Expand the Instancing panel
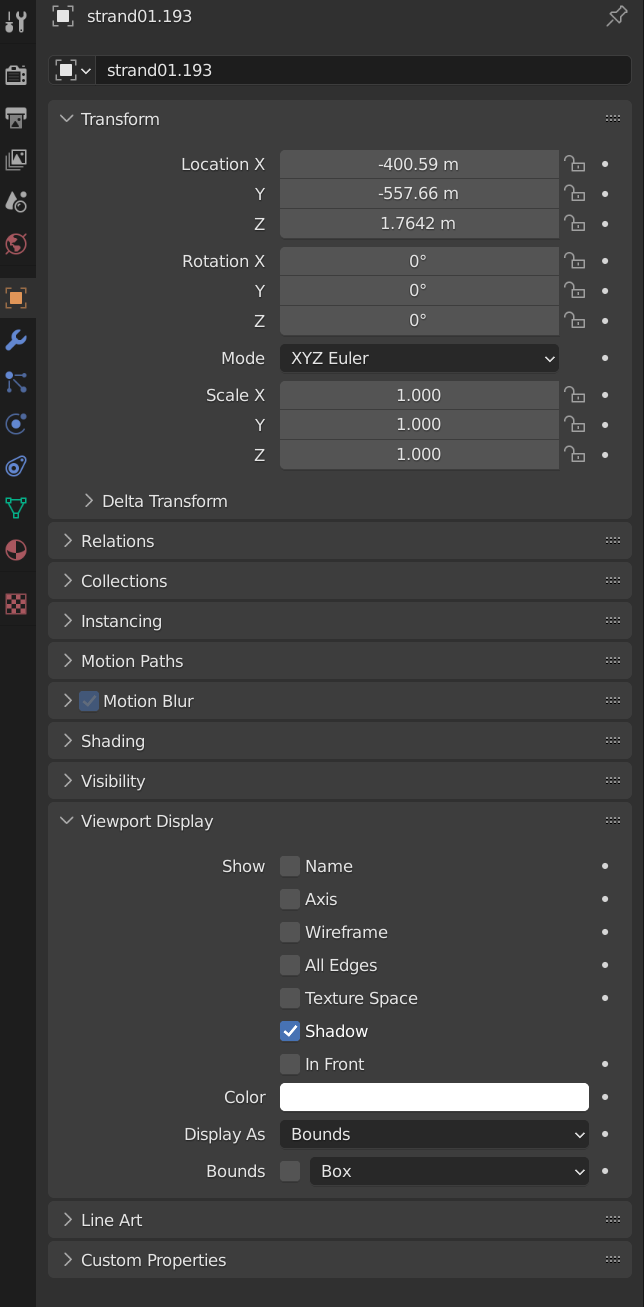Image resolution: width=644 pixels, height=1307 pixels. tap(67, 621)
